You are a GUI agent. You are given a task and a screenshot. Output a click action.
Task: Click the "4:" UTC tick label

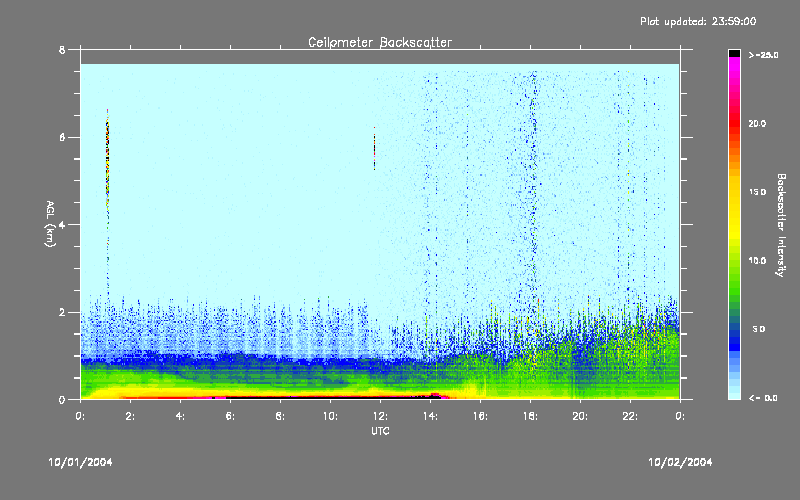click(x=180, y=416)
